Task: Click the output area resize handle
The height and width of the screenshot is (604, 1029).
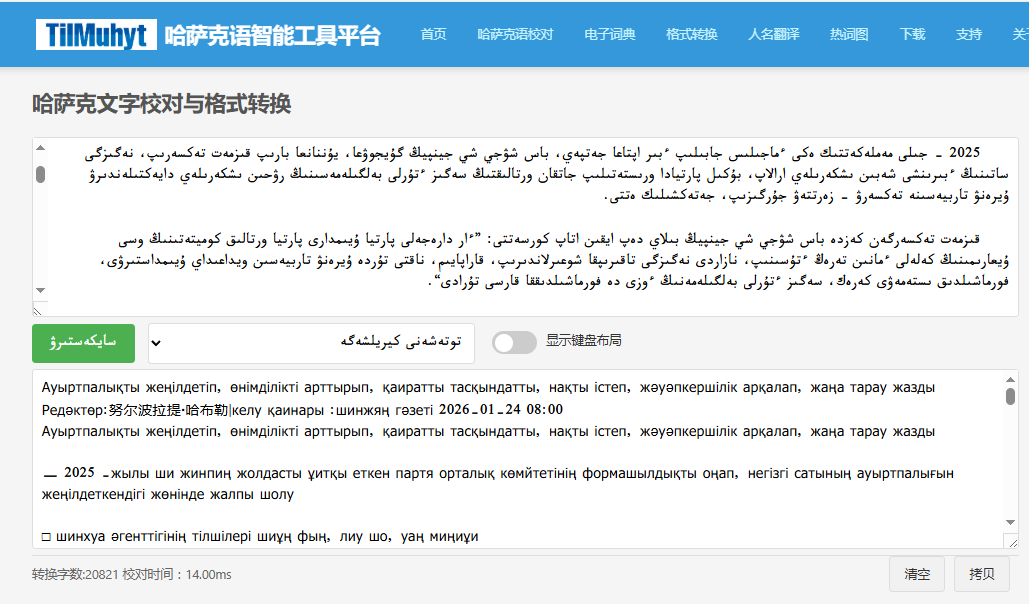Action: 1011,541
